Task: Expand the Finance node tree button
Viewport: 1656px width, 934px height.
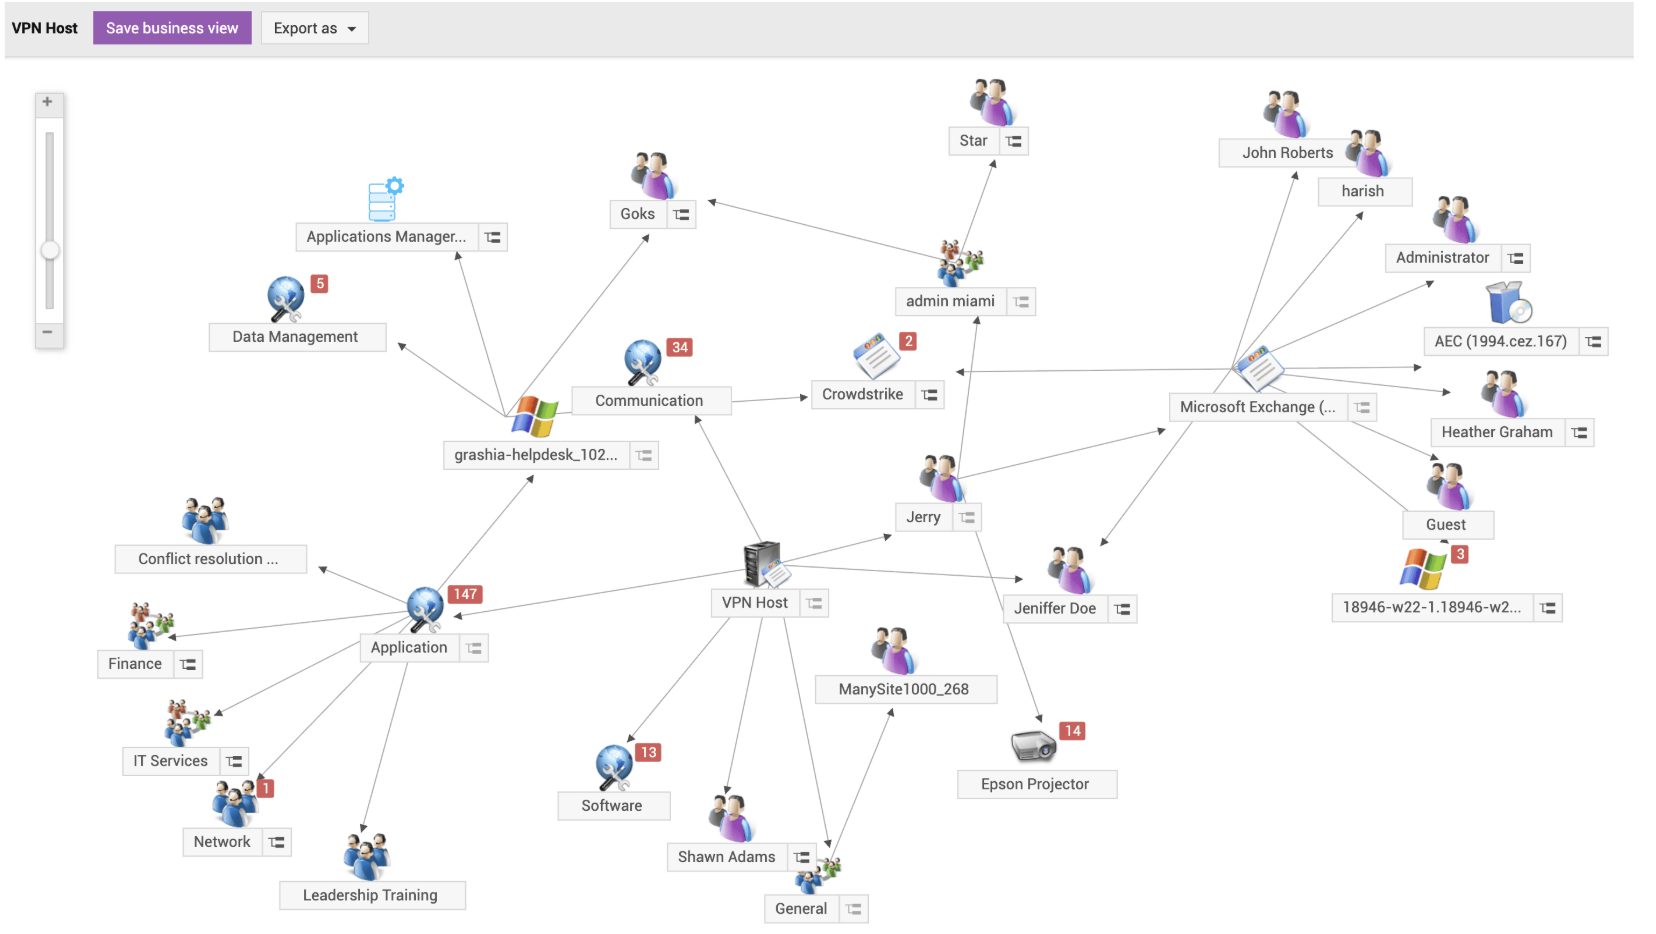Action: click(x=188, y=664)
